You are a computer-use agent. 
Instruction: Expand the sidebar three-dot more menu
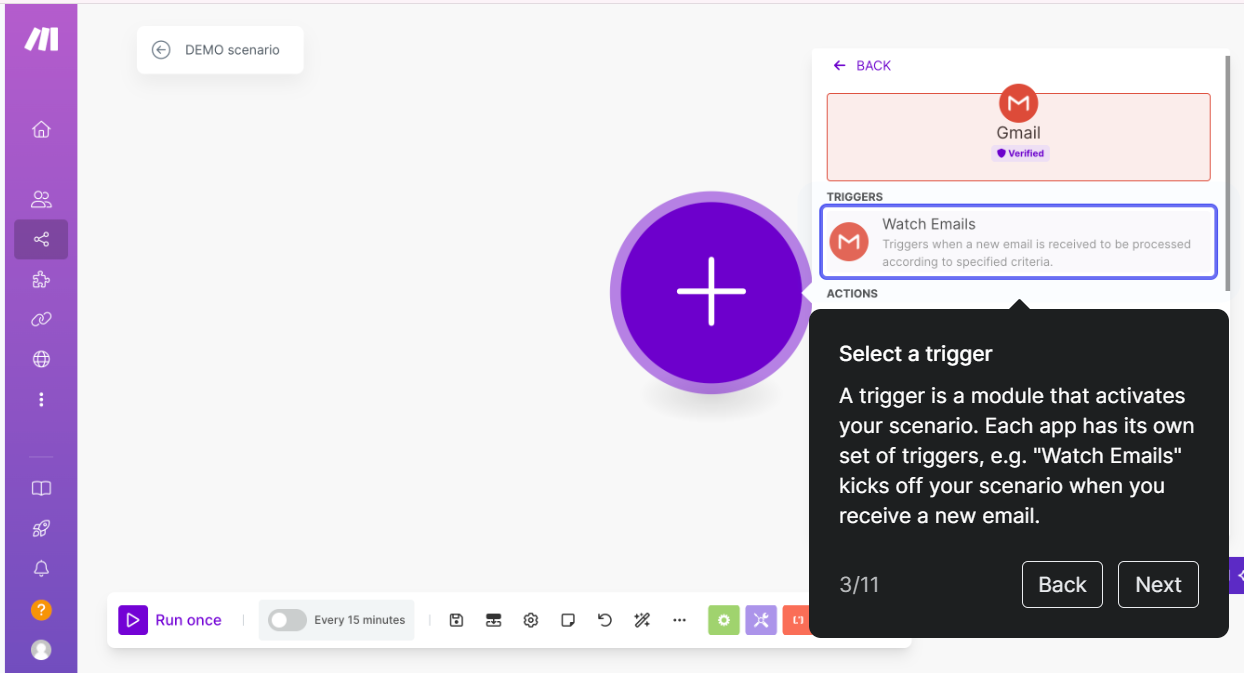(x=41, y=399)
